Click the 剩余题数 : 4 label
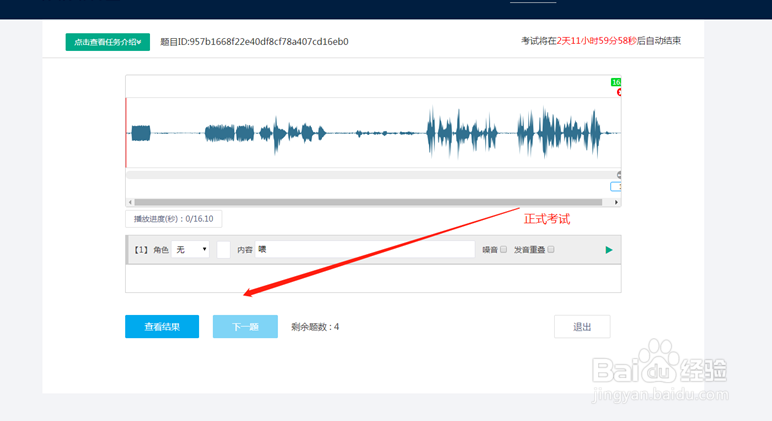 click(315, 326)
